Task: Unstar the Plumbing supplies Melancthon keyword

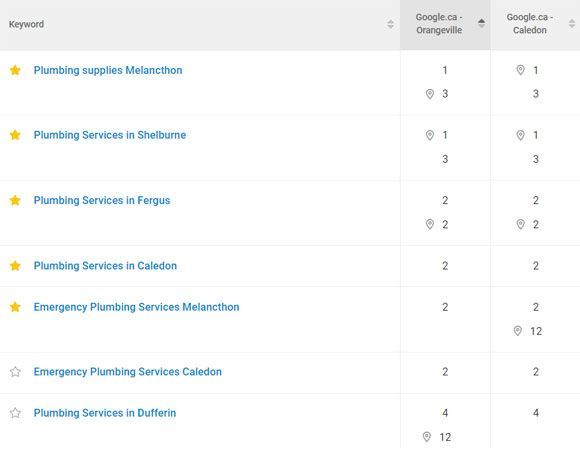Action: click(15, 70)
